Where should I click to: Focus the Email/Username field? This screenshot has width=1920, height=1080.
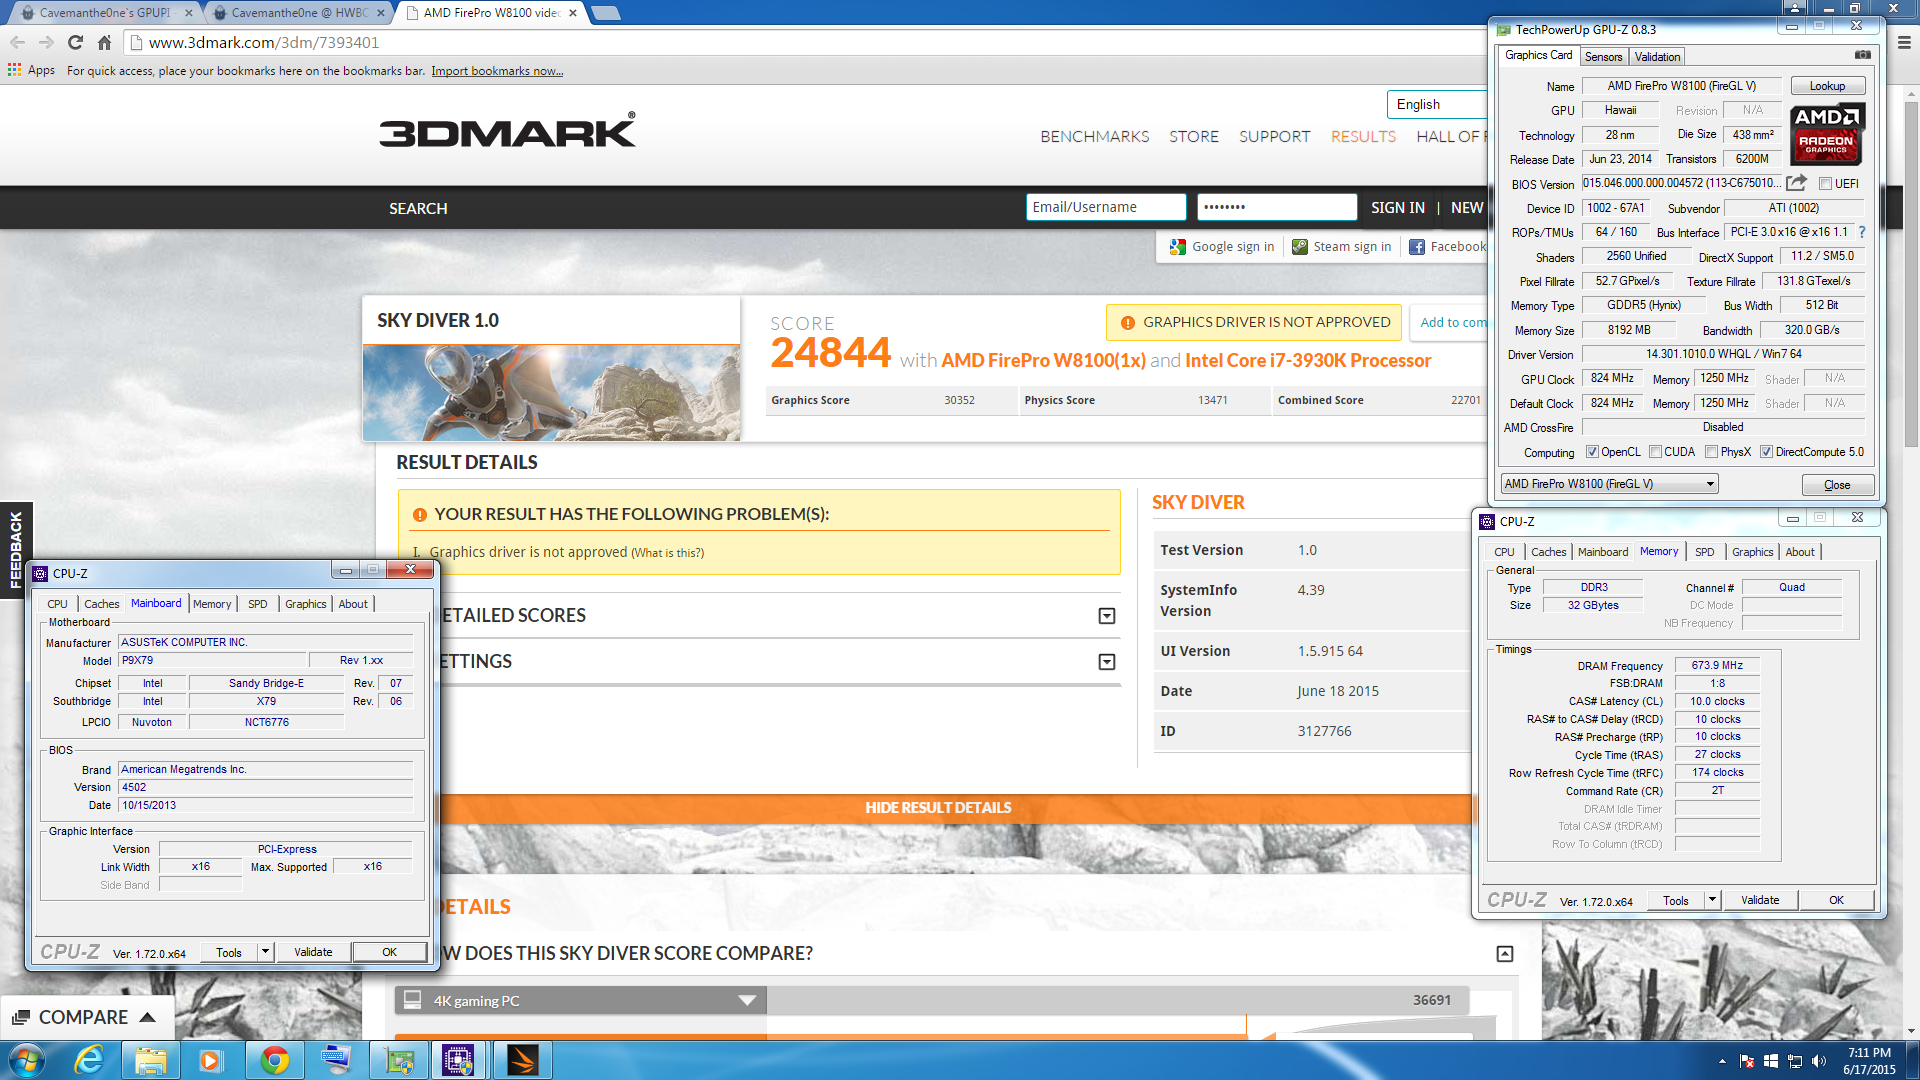(1105, 207)
